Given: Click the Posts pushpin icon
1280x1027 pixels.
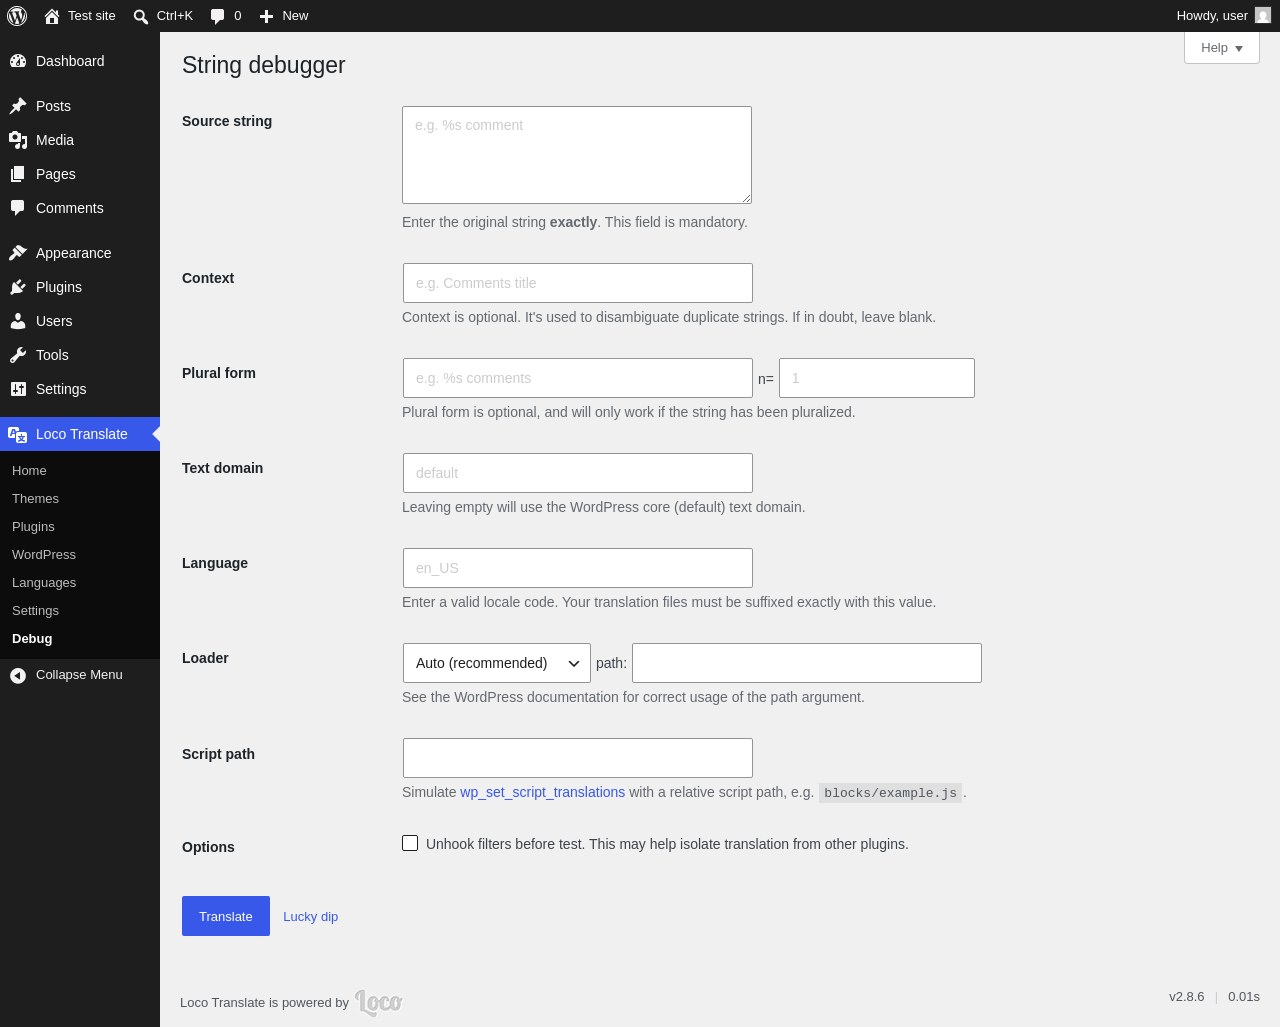Looking at the screenshot, I should click(x=18, y=106).
